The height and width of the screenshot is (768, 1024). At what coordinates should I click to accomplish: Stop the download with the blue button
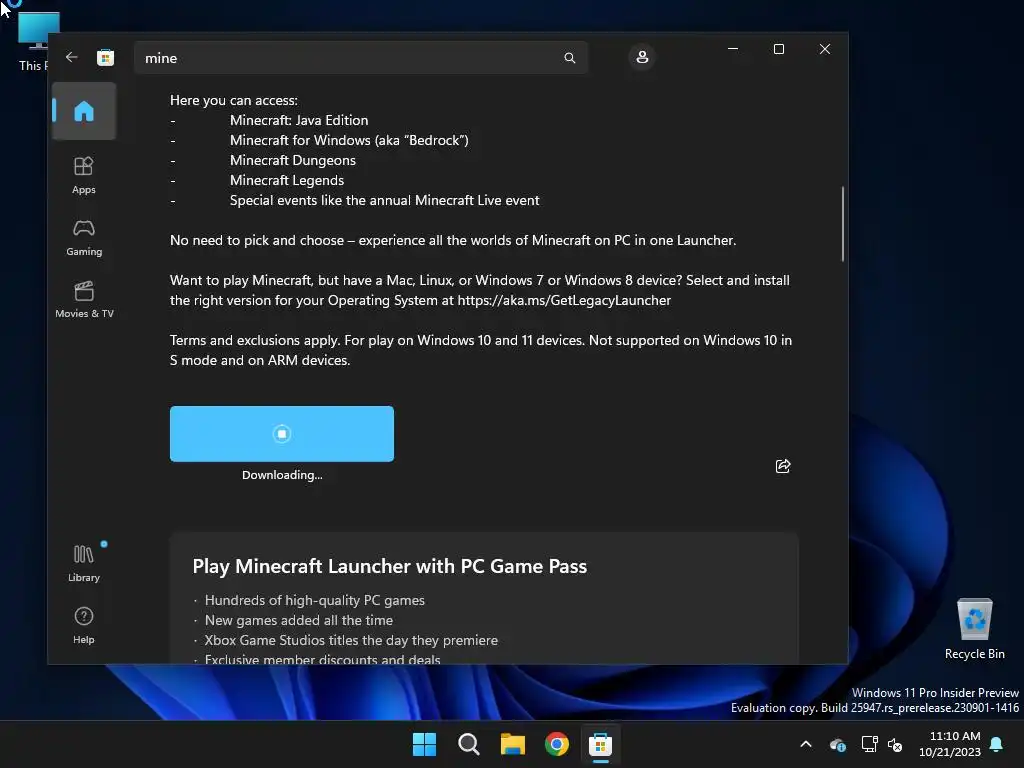281,434
